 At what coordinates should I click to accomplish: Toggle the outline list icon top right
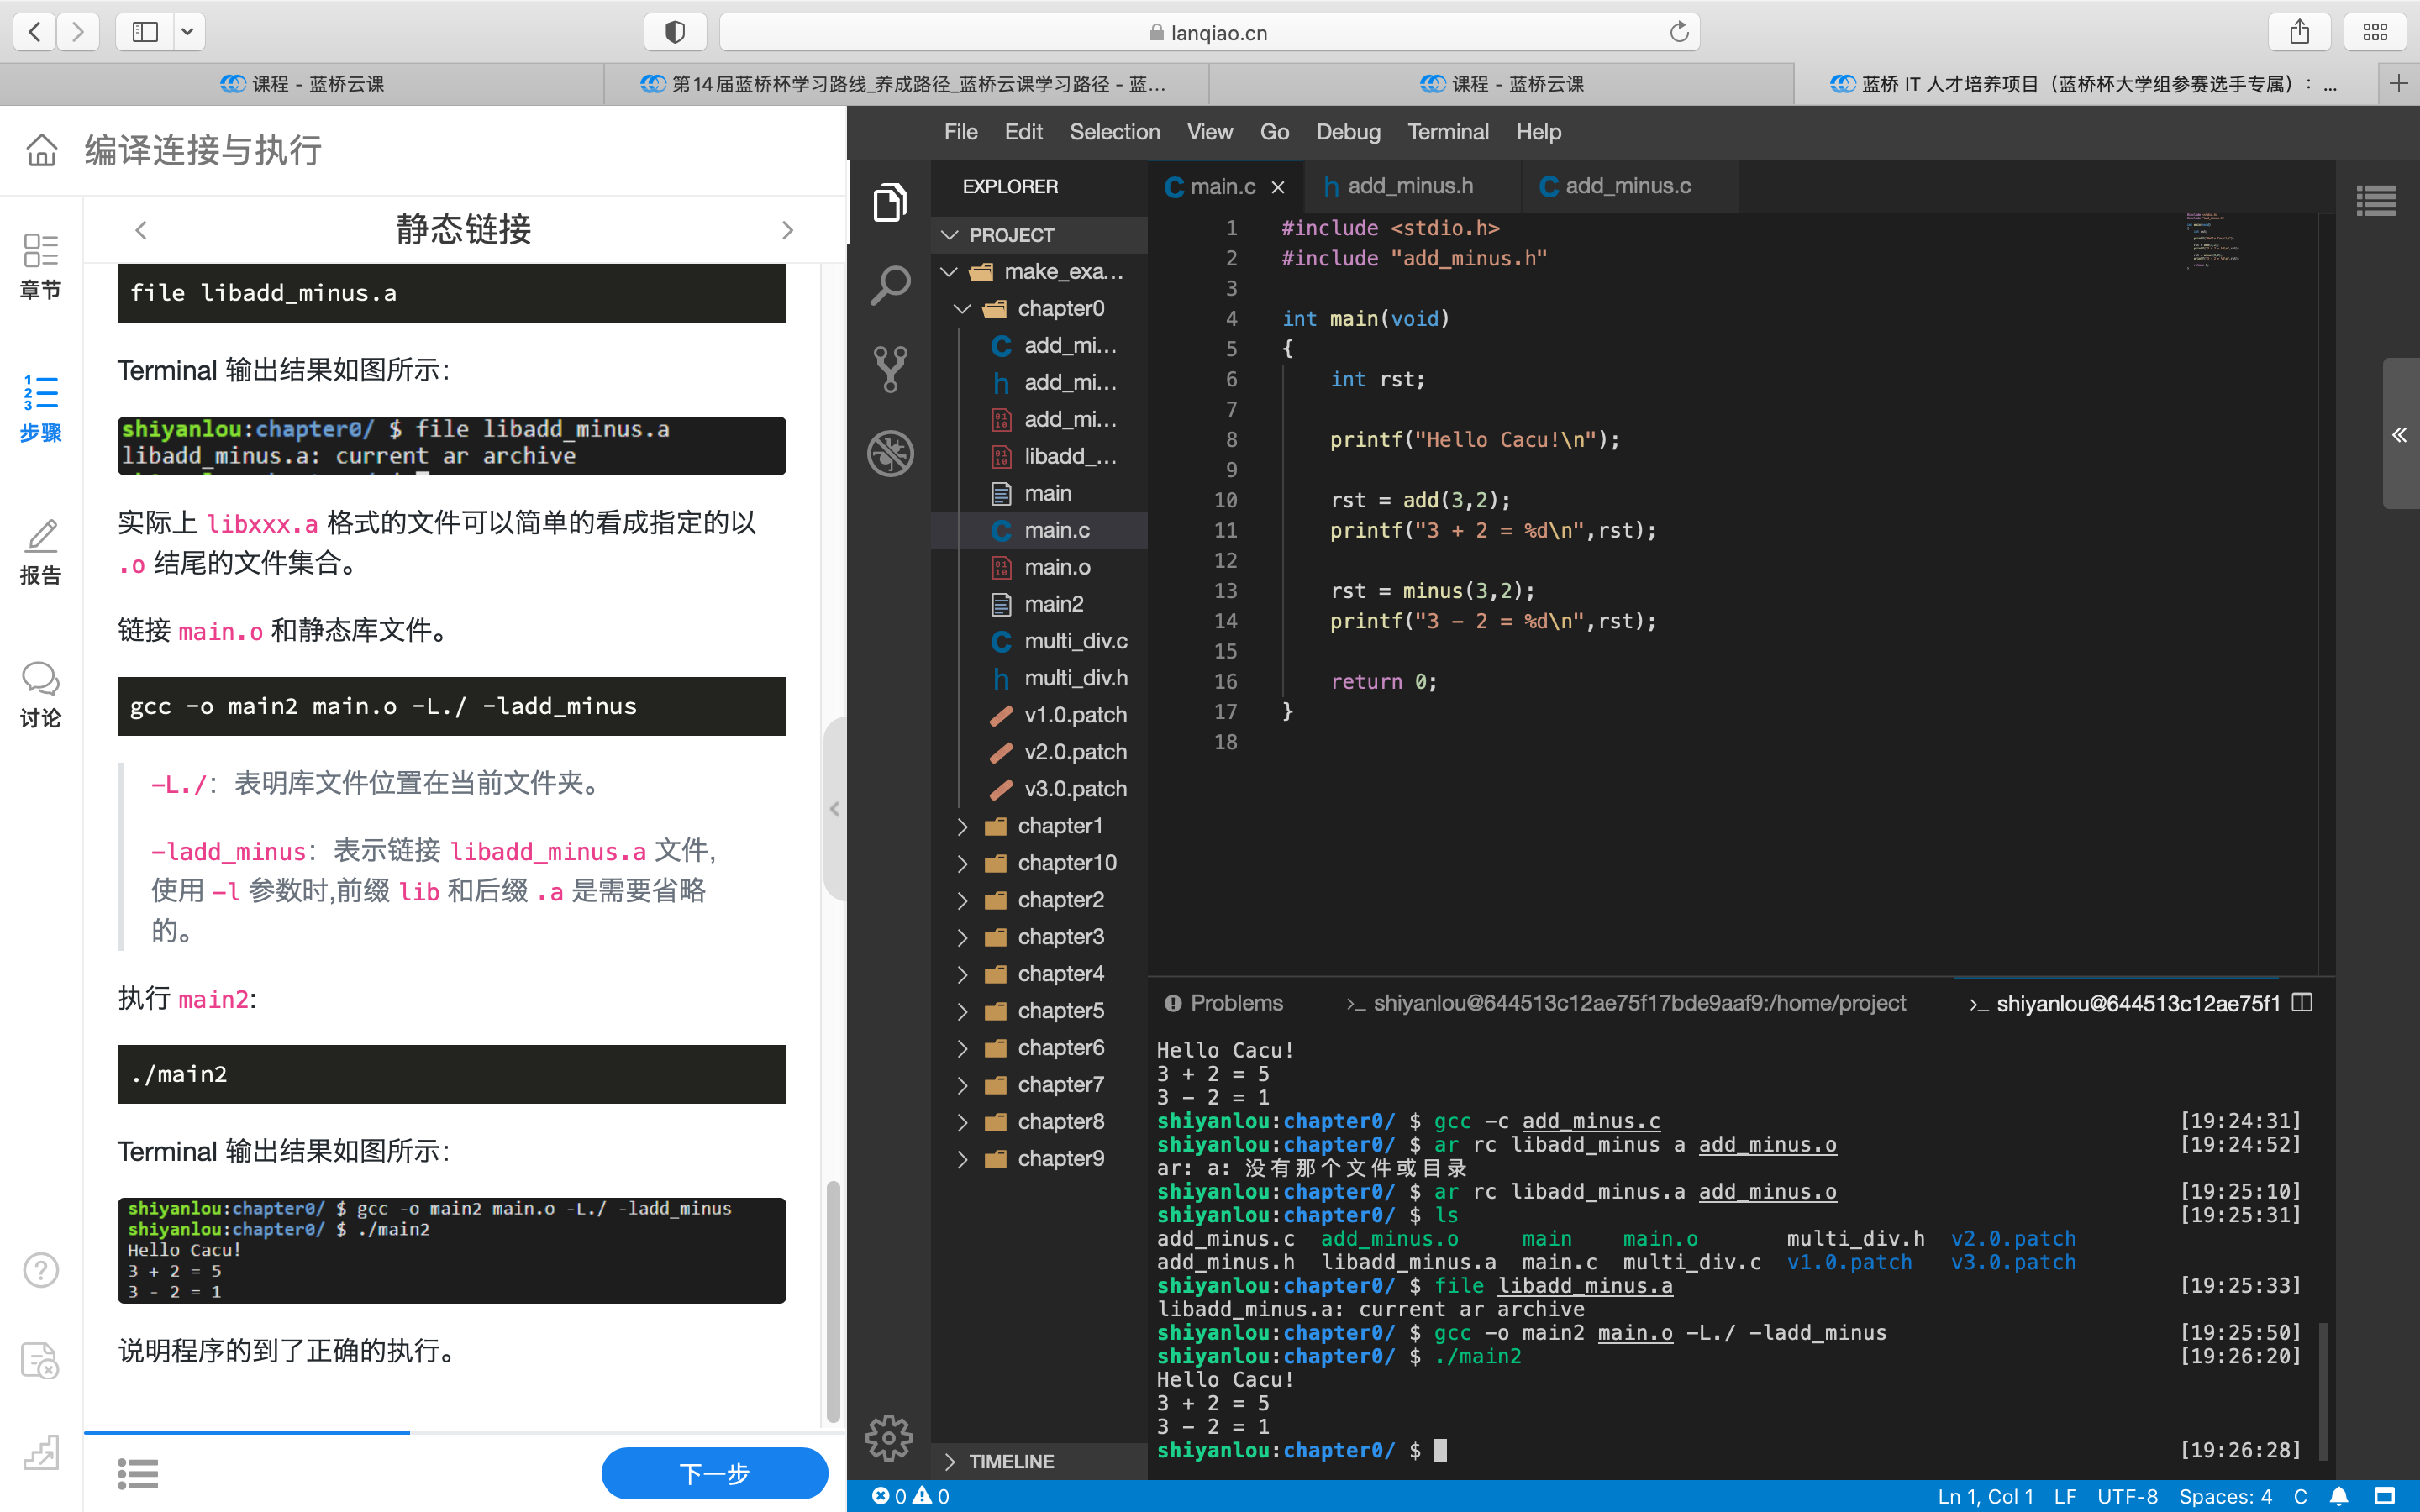(x=2375, y=200)
